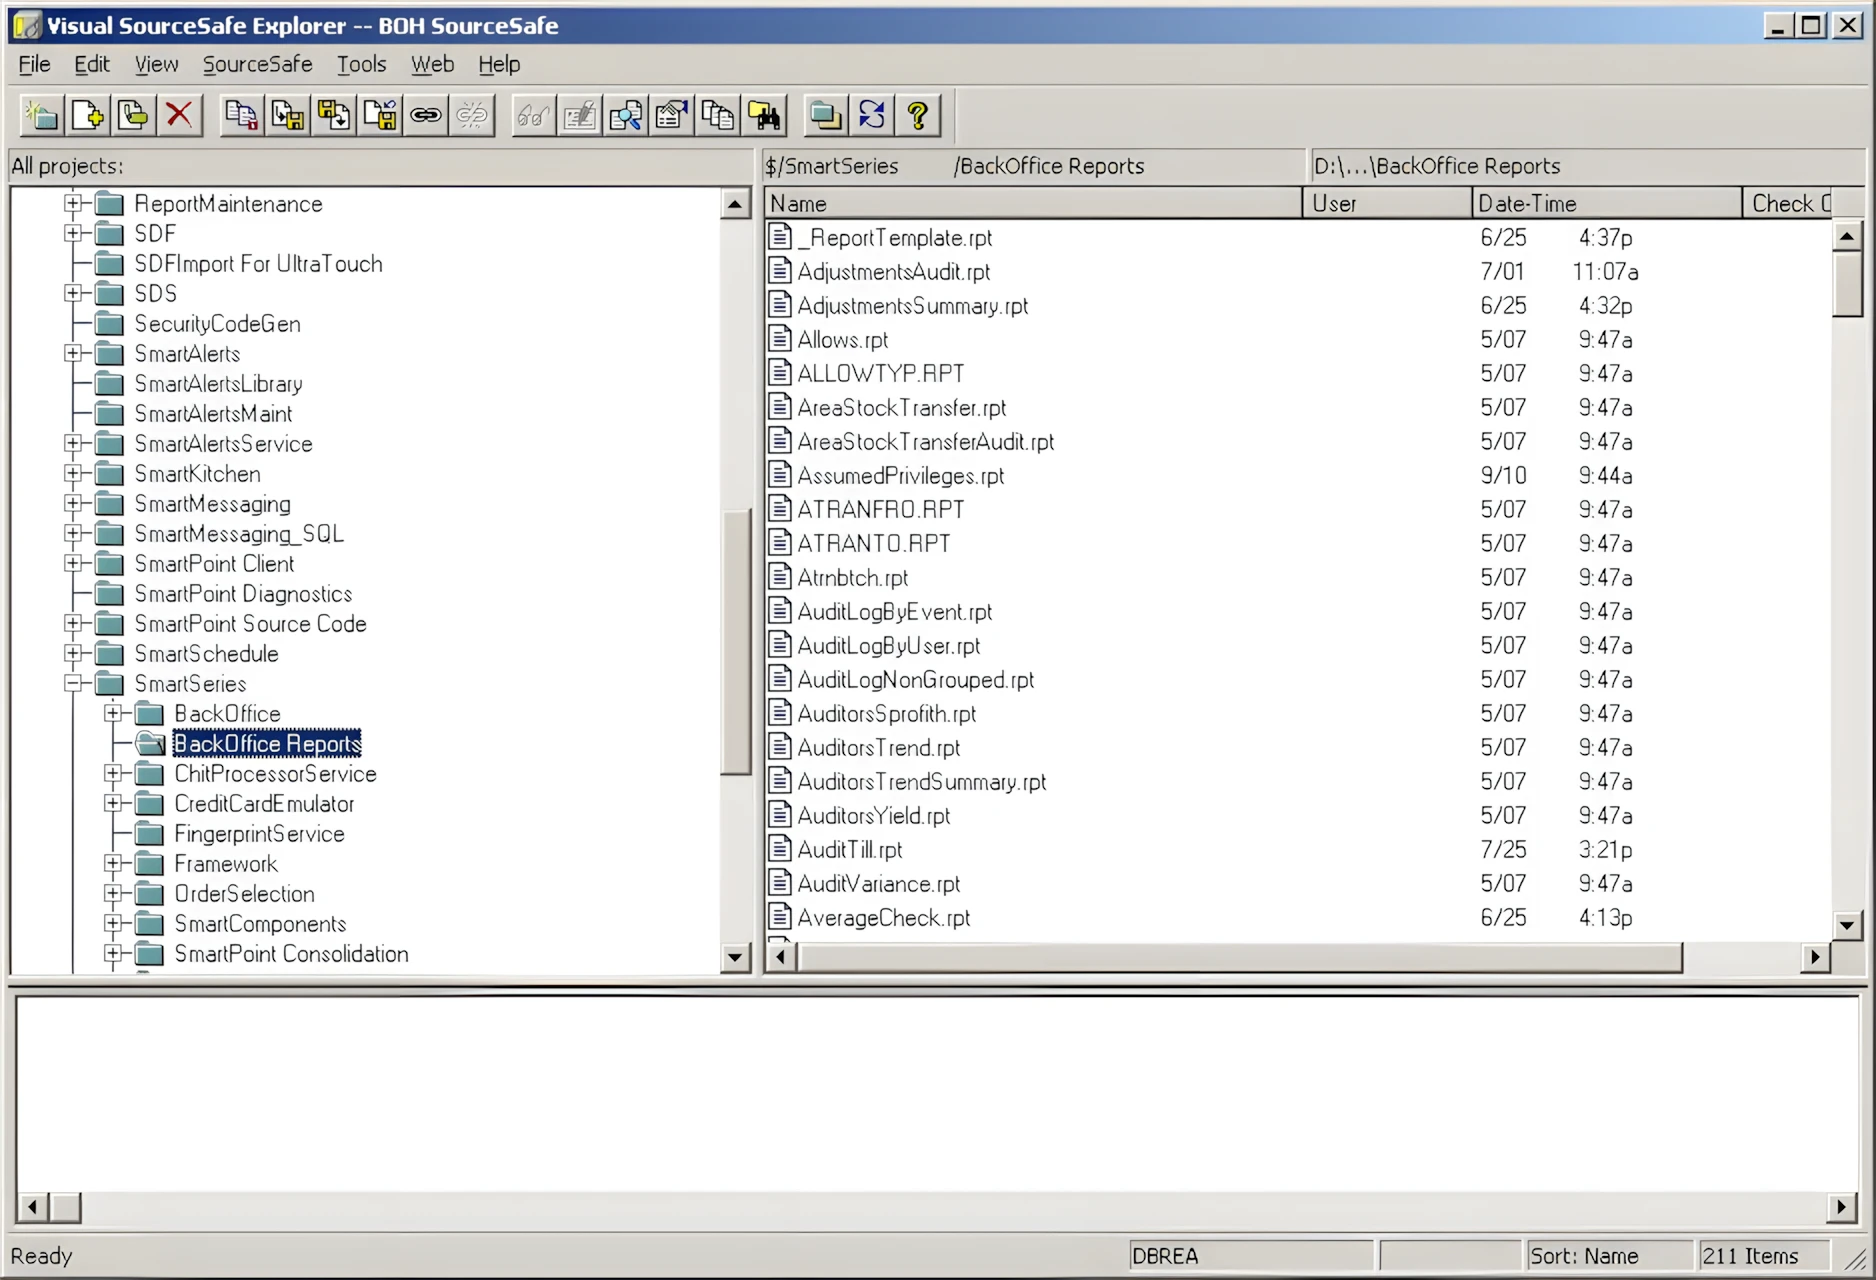Click the Help question mark icon

918,116
